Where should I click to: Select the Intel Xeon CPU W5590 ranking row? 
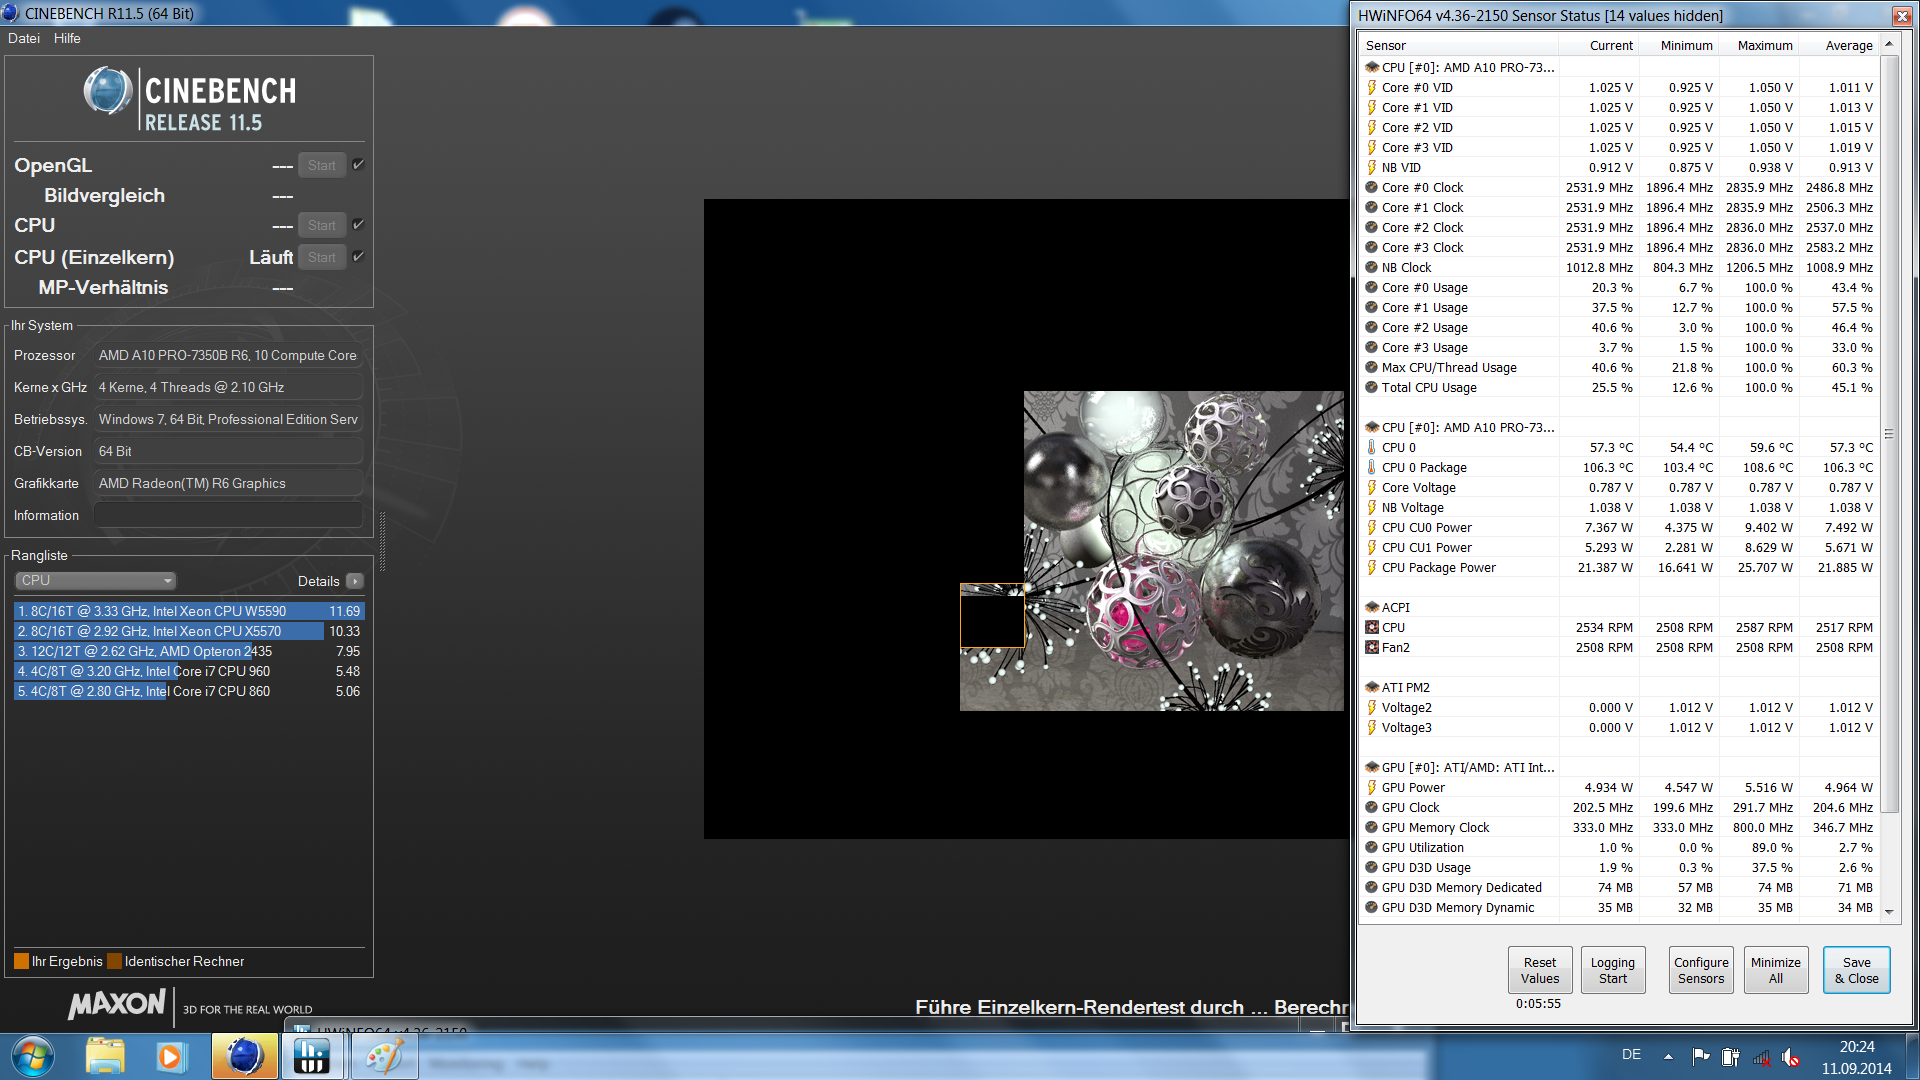pyautogui.click(x=189, y=611)
